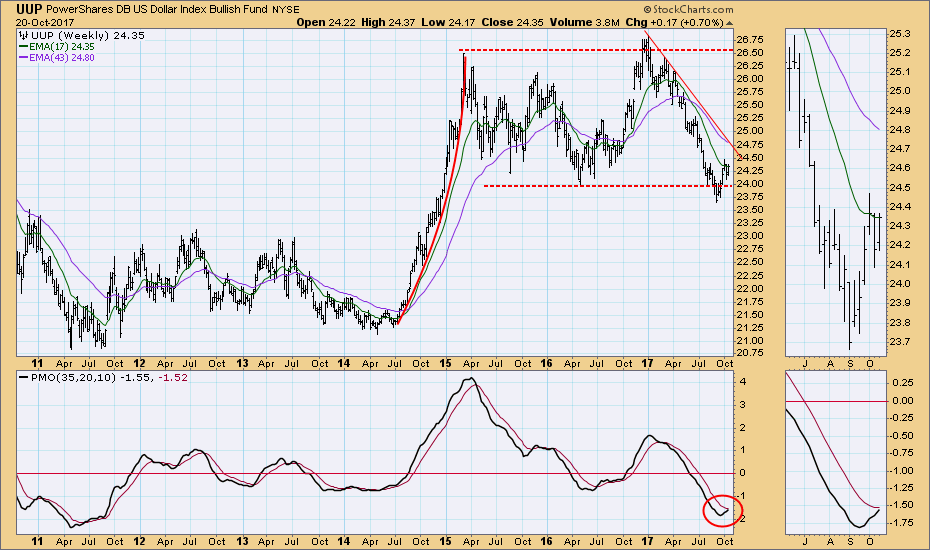The width and height of the screenshot is (930, 550).
Task: Select the Low 24.17 value
Action: coord(448,23)
